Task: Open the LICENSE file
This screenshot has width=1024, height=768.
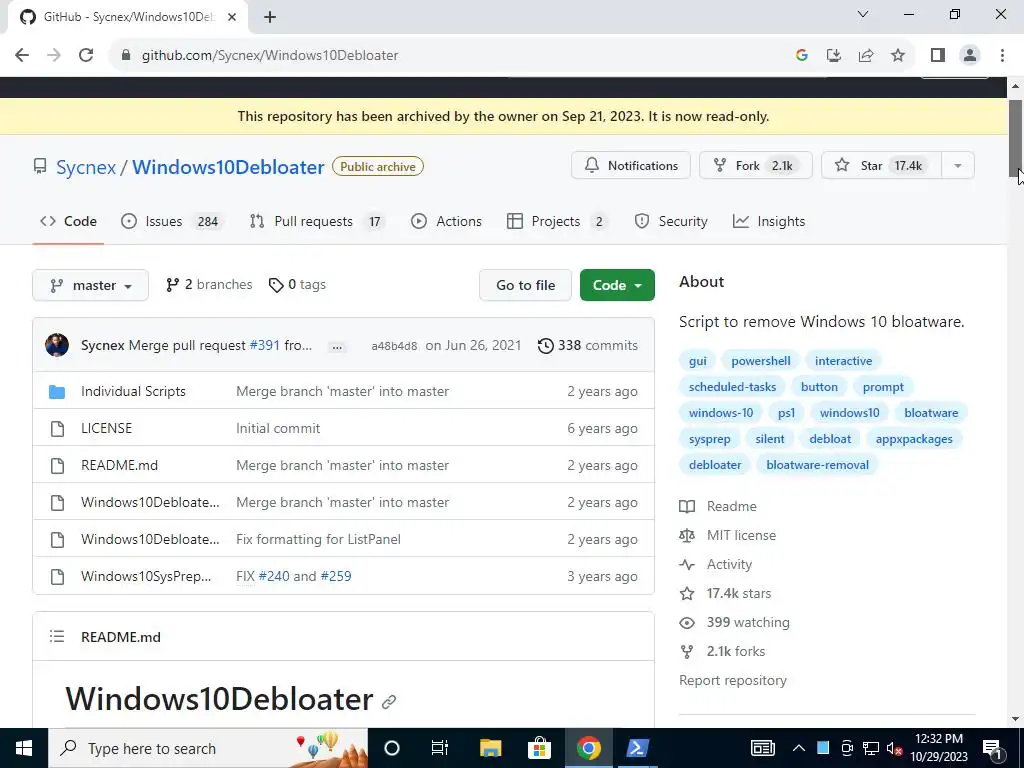Action: 106,428
